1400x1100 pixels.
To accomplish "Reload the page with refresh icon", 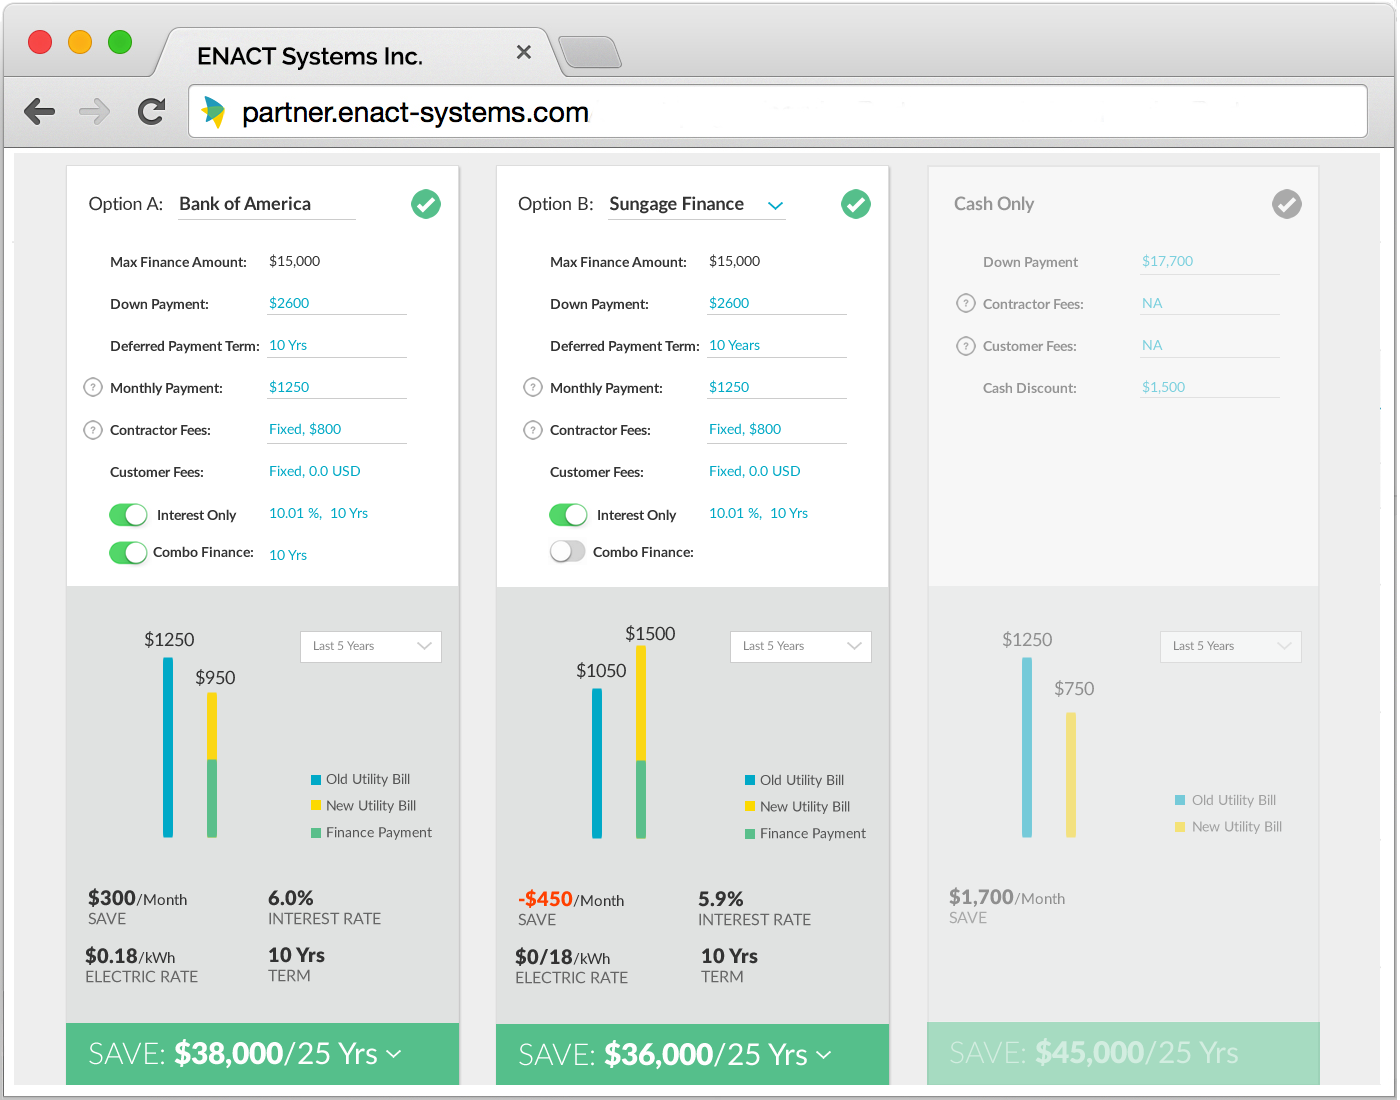I will [151, 111].
